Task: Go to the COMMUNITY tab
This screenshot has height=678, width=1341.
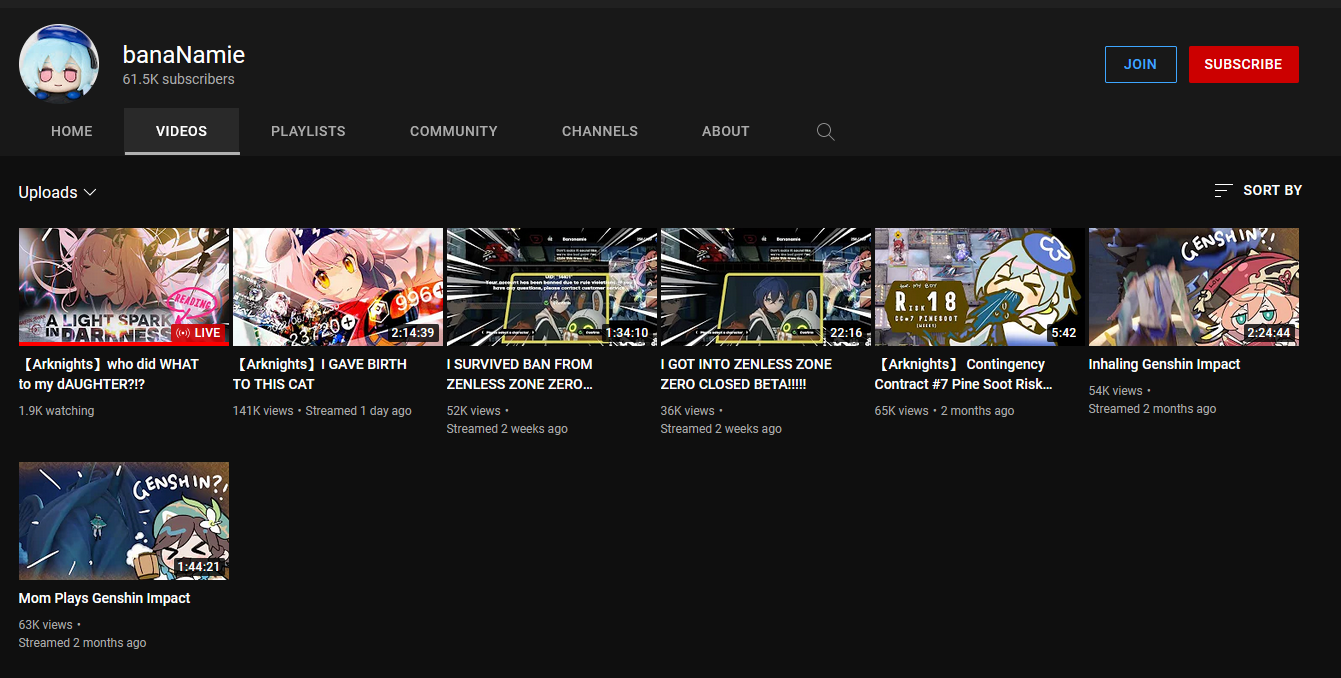Action: [x=453, y=131]
